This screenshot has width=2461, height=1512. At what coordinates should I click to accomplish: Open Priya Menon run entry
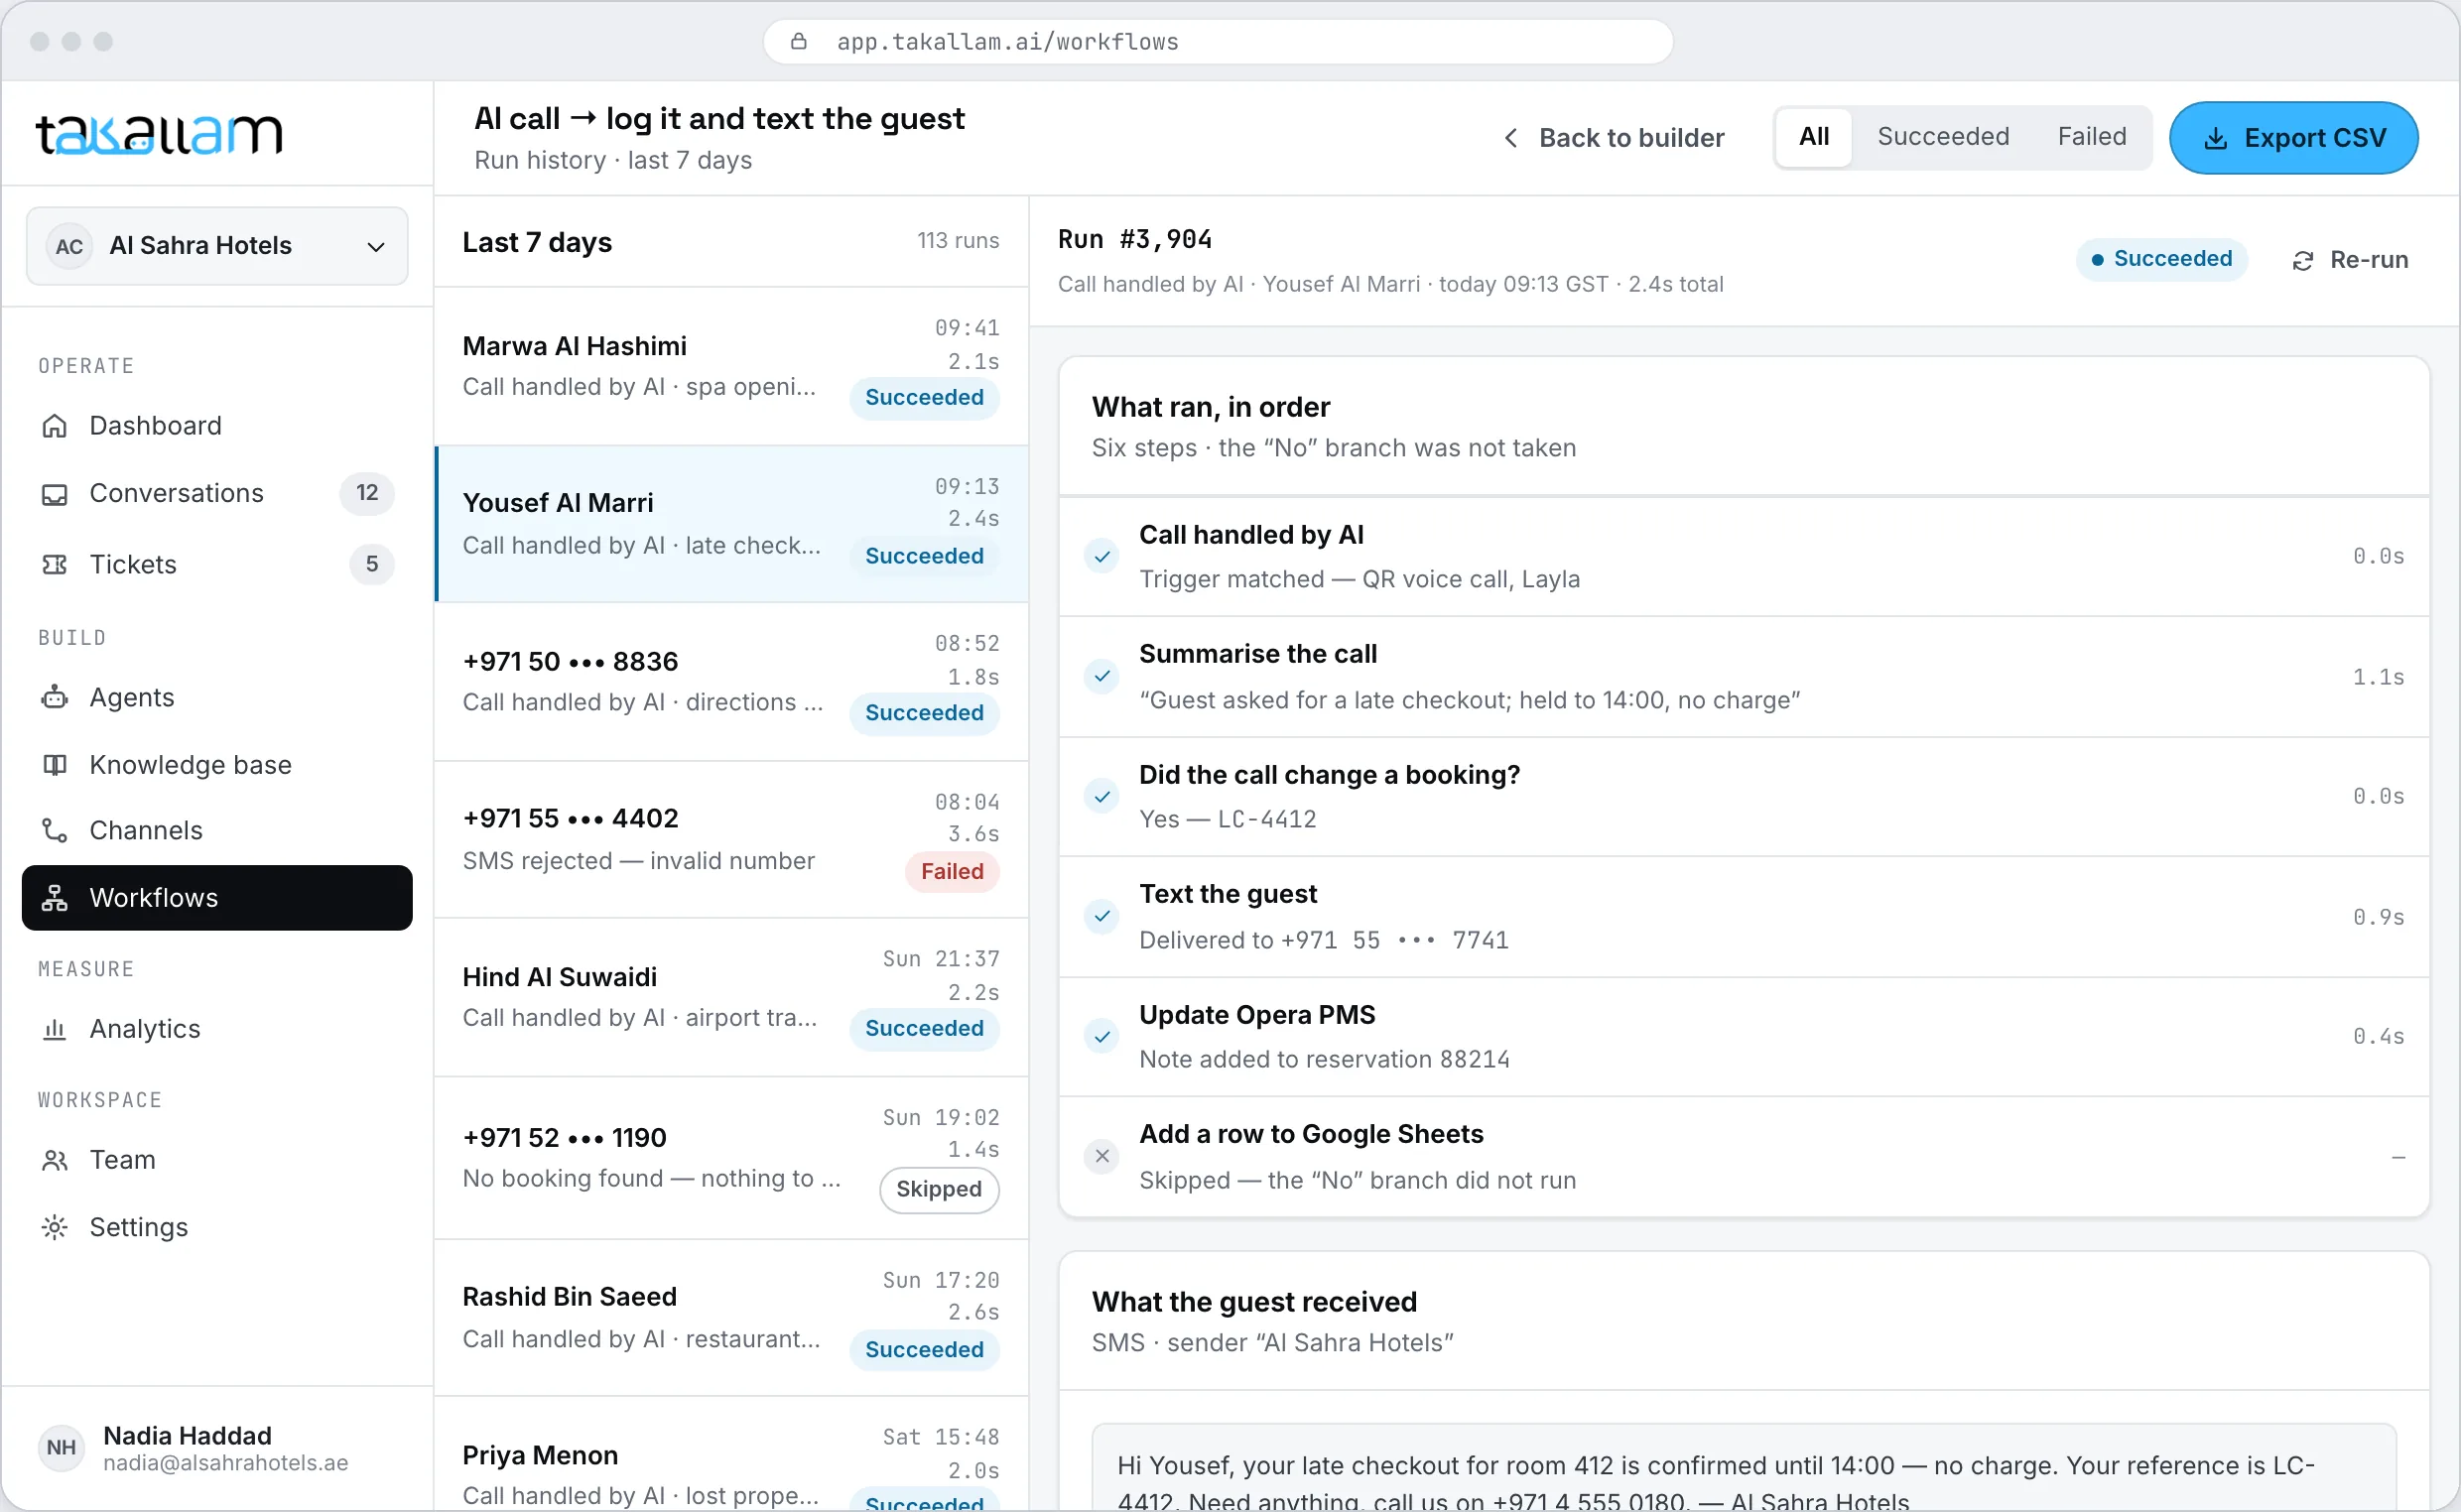click(732, 1455)
